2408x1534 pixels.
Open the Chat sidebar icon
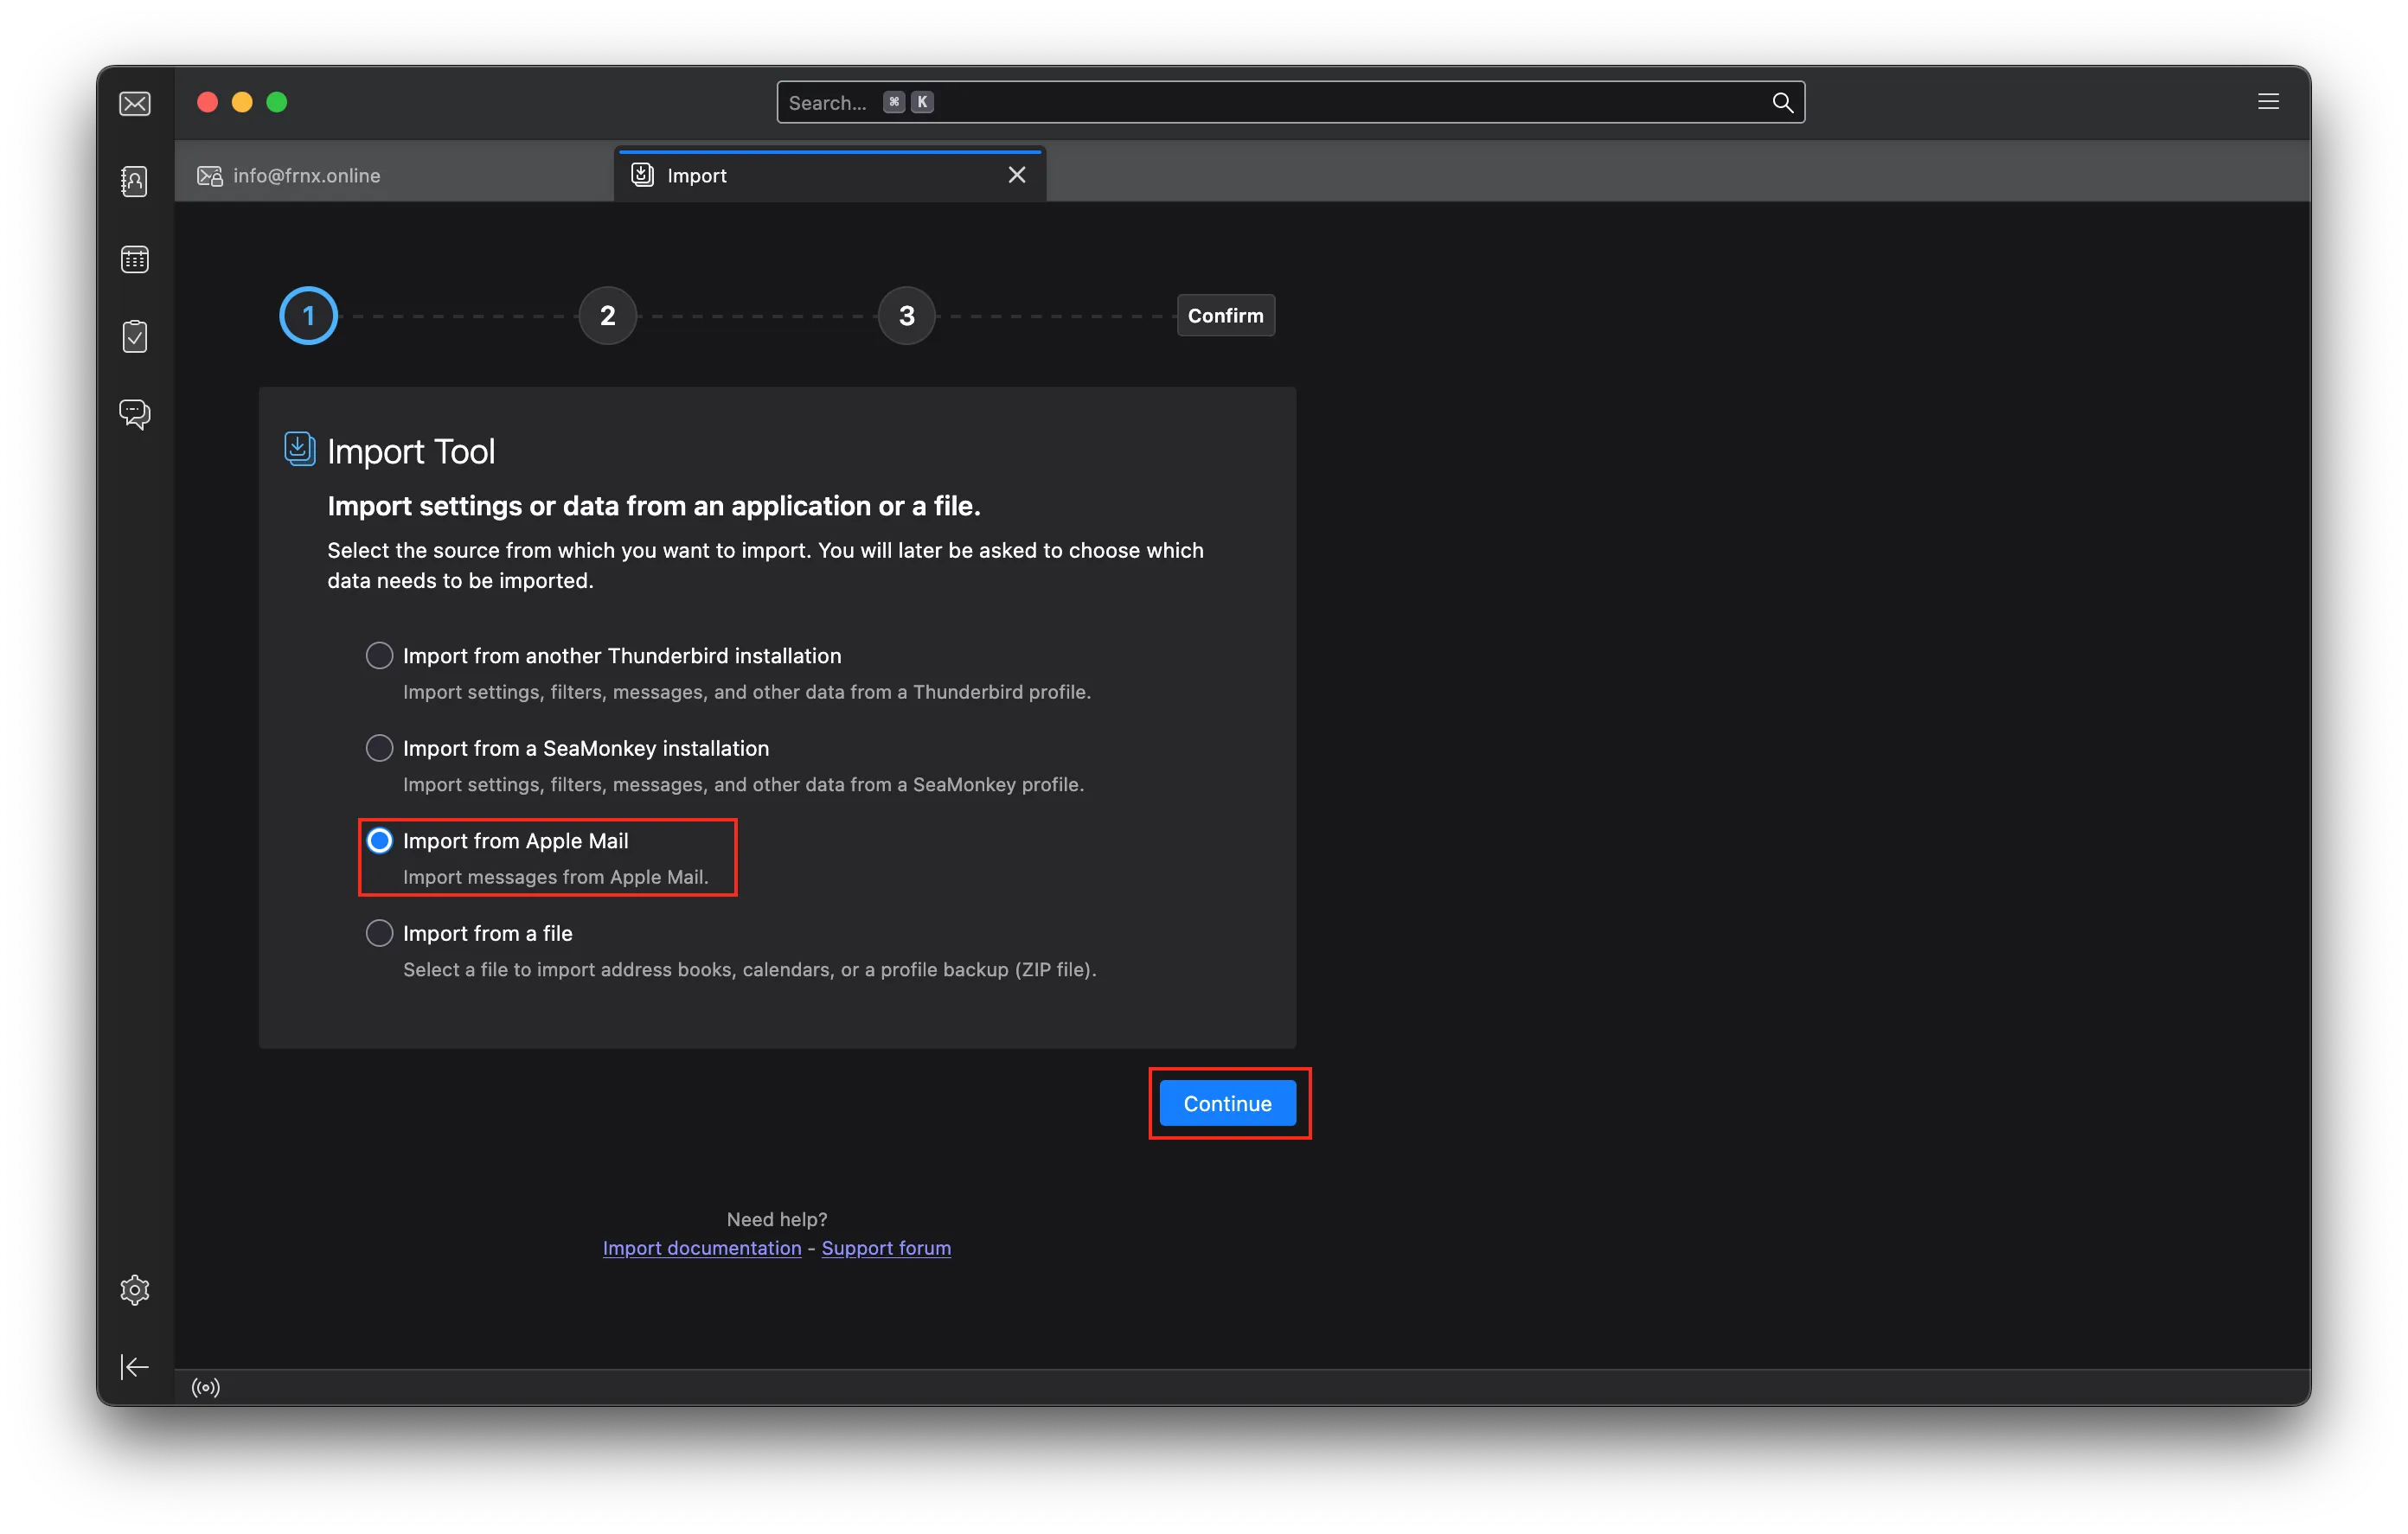pos(134,414)
